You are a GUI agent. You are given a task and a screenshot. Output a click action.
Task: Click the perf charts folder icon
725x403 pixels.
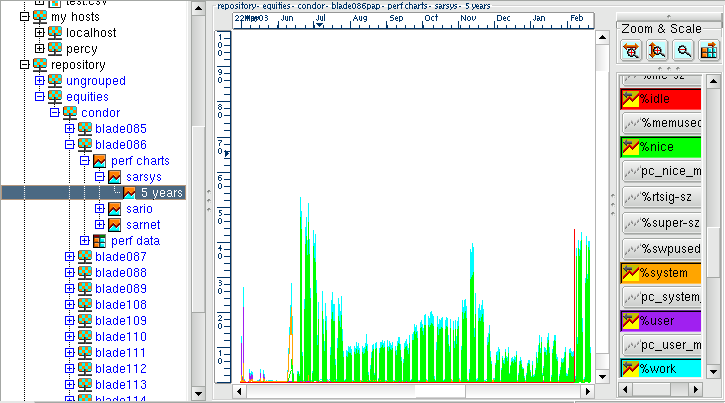coord(99,161)
